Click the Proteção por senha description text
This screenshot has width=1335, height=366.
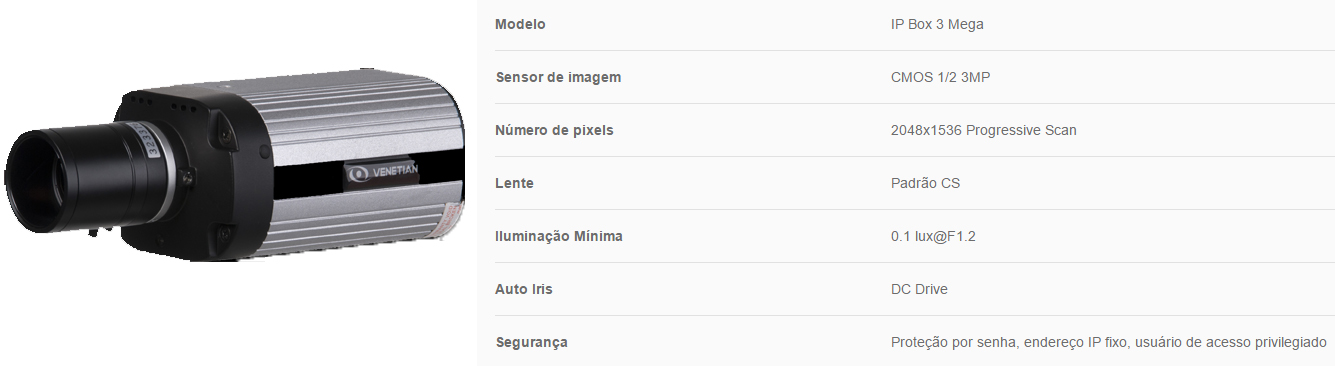(1108, 342)
